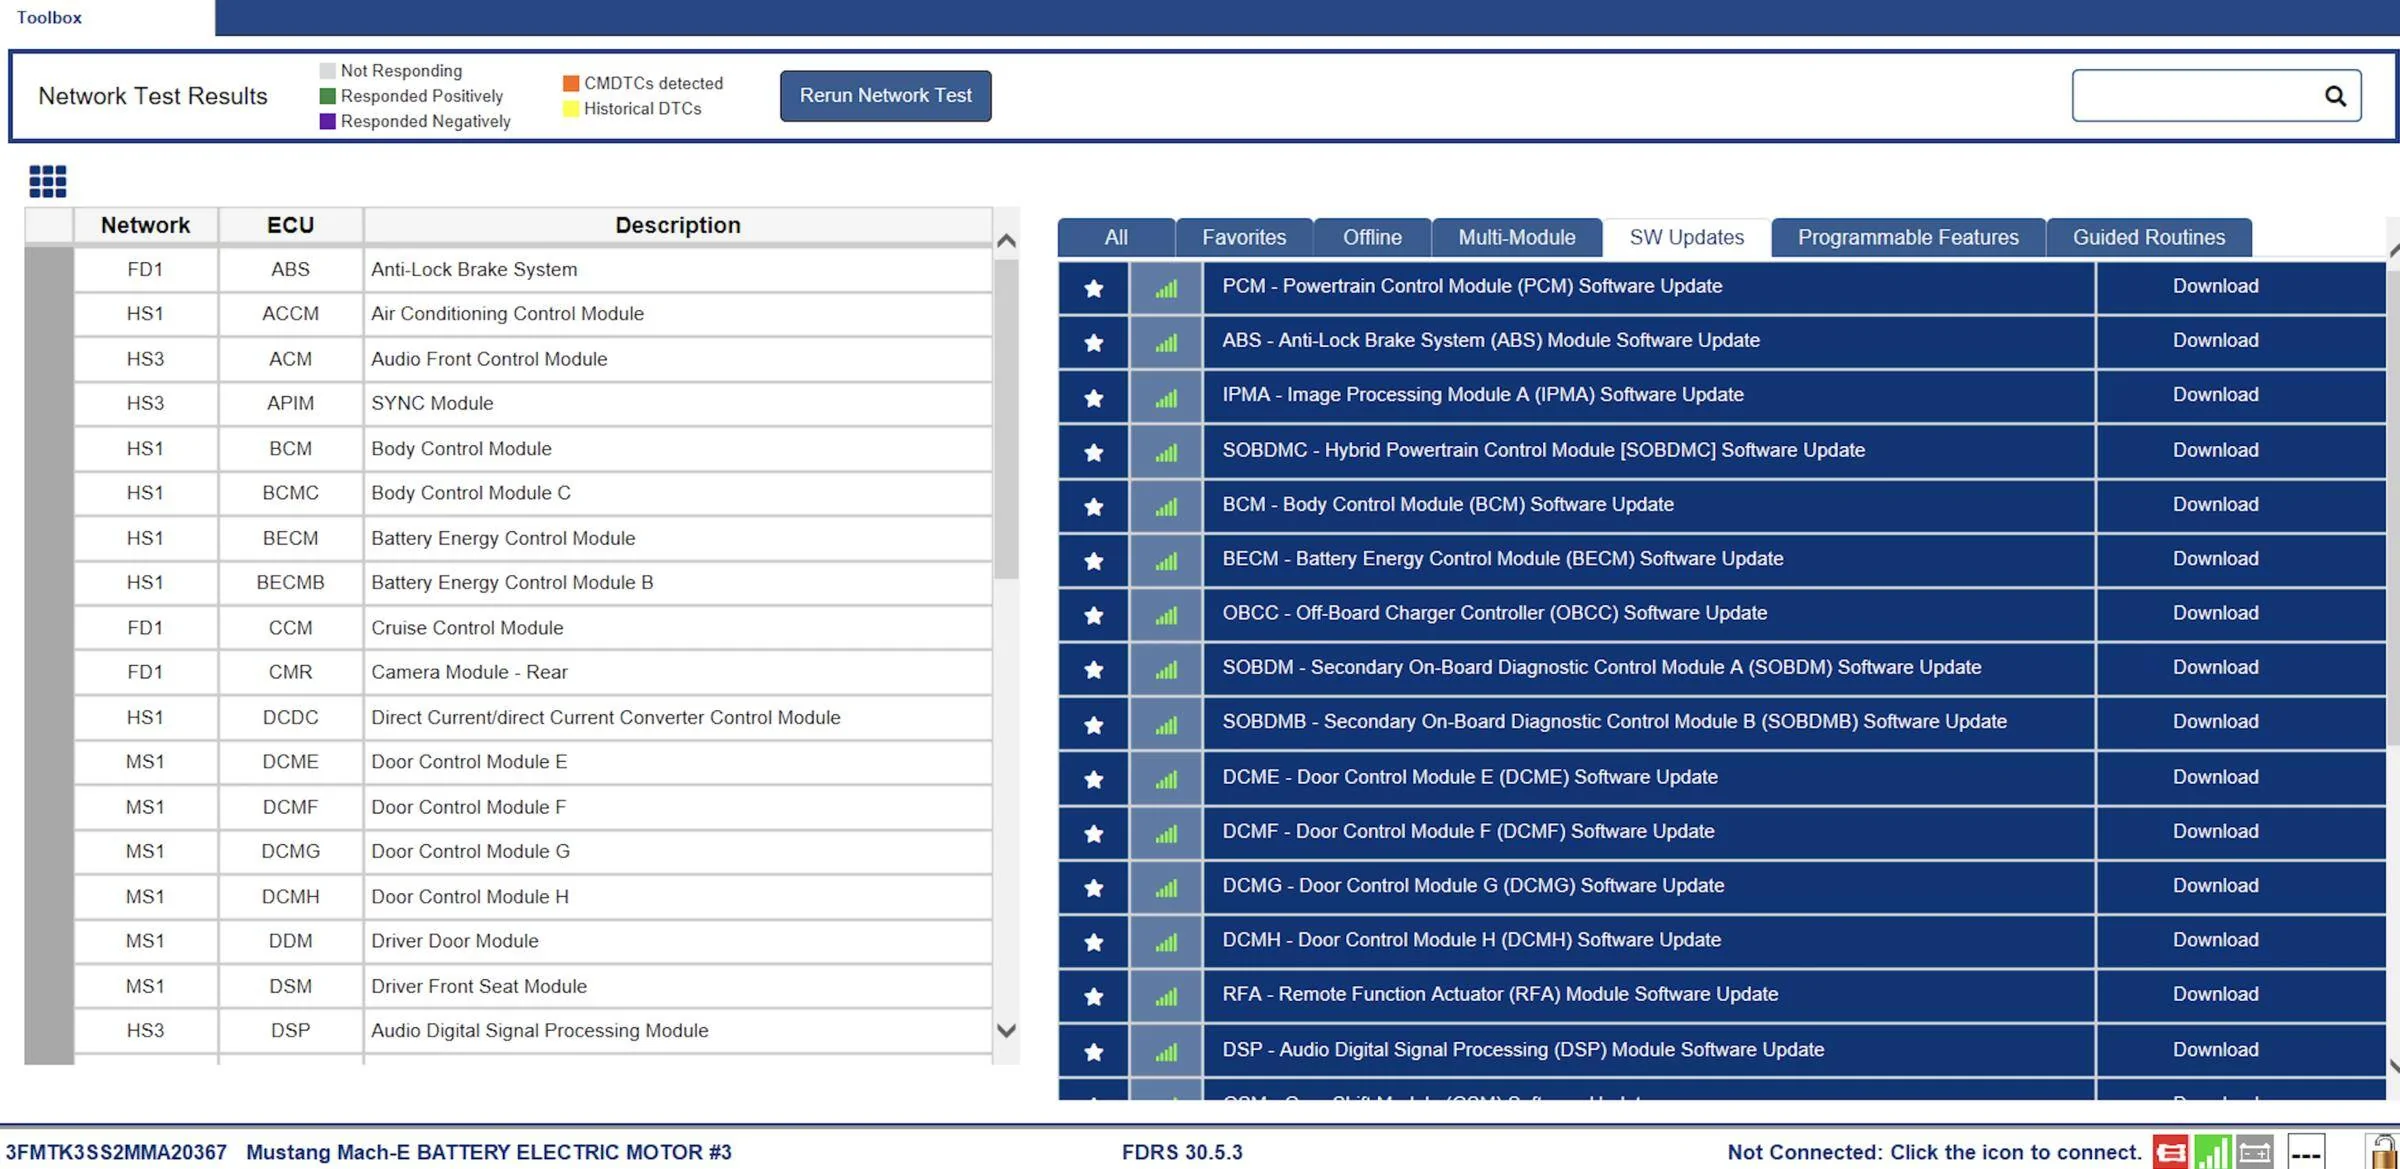This screenshot has height=1169, width=2400.
Task: Open the Multi-Module tab
Action: tap(1516, 238)
